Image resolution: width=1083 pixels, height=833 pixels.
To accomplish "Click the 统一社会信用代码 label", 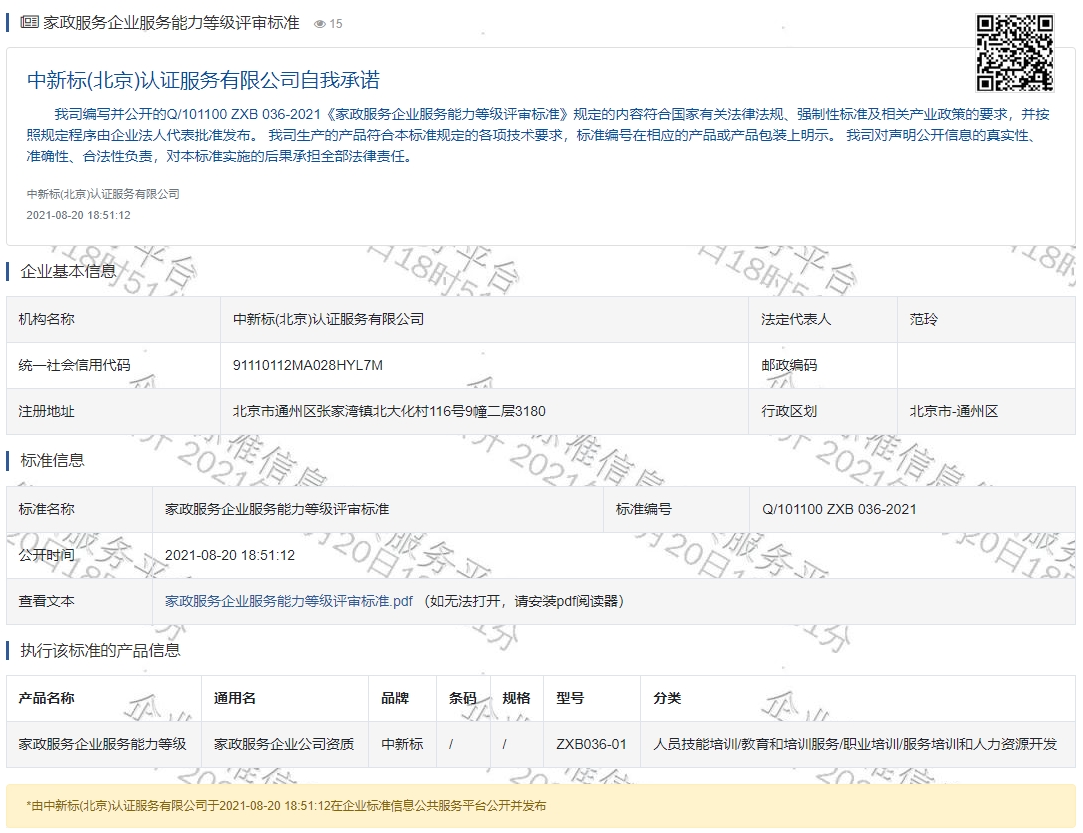I will pyautogui.click(x=75, y=365).
